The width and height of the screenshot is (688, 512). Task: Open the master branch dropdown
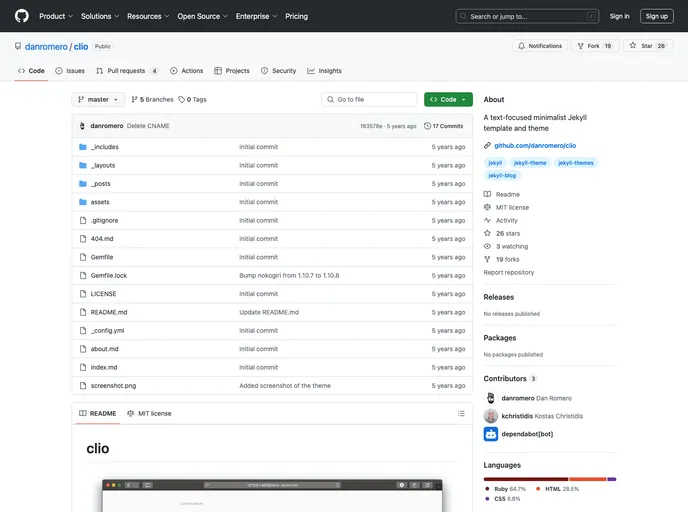click(98, 100)
